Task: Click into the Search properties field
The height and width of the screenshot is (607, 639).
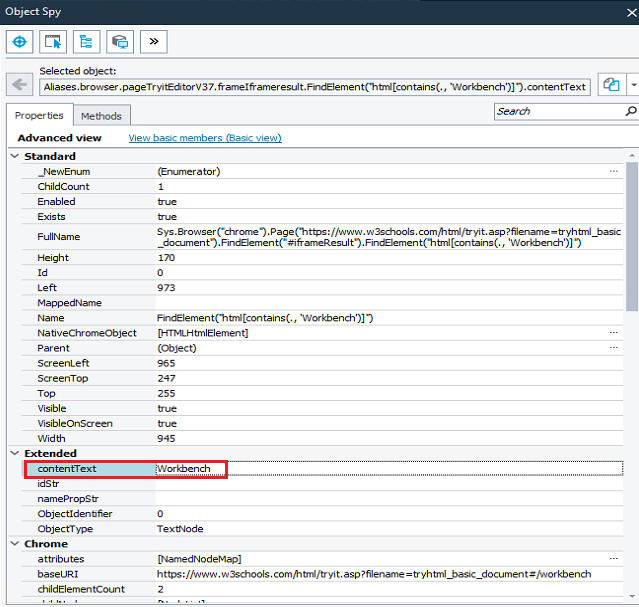Action: coord(558,111)
